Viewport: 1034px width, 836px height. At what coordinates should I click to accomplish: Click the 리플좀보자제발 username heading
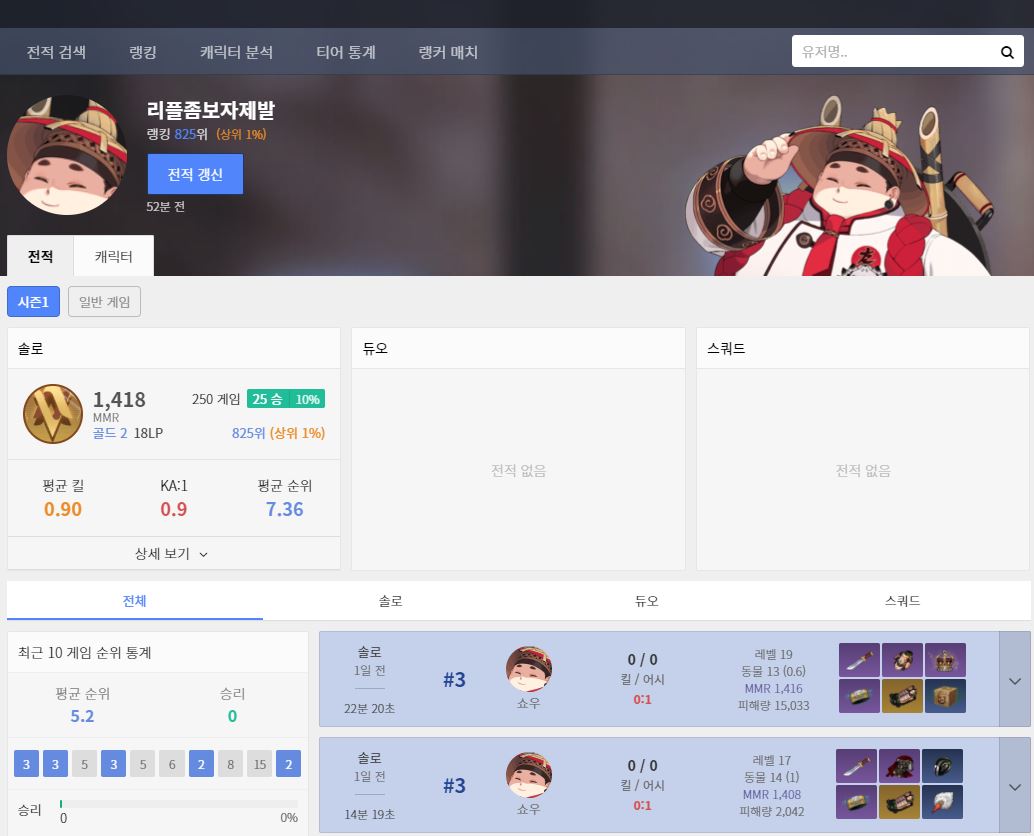tap(210, 109)
